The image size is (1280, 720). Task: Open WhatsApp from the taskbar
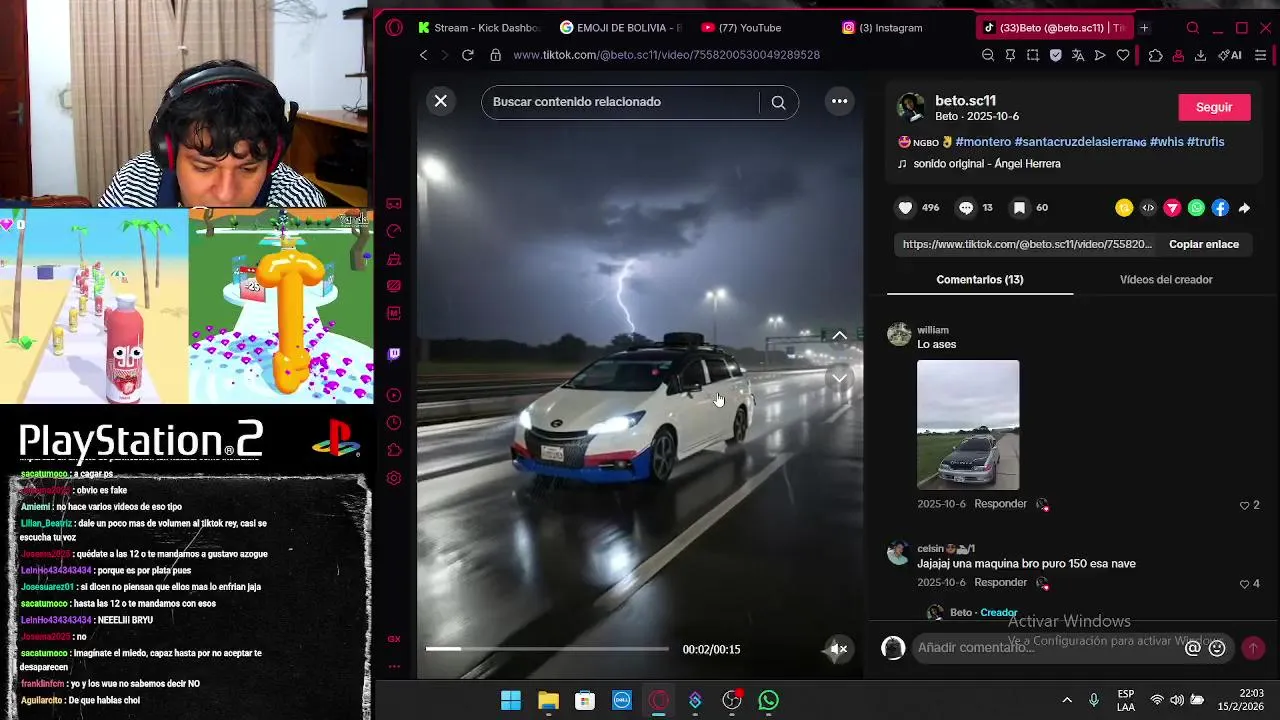pyautogui.click(x=768, y=700)
